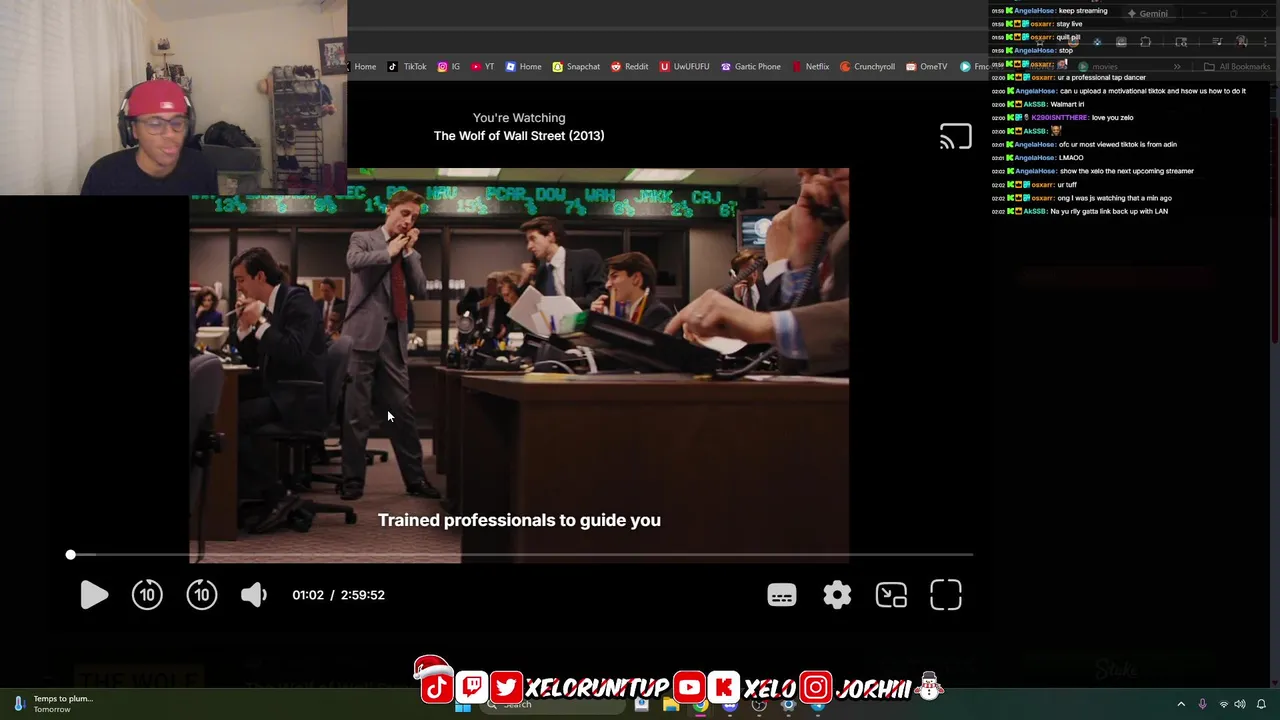Image resolution: width=1280 pixels, height=720 pixels.
Task: Click the video progress bar scrubber
Action: click(70, 554)
